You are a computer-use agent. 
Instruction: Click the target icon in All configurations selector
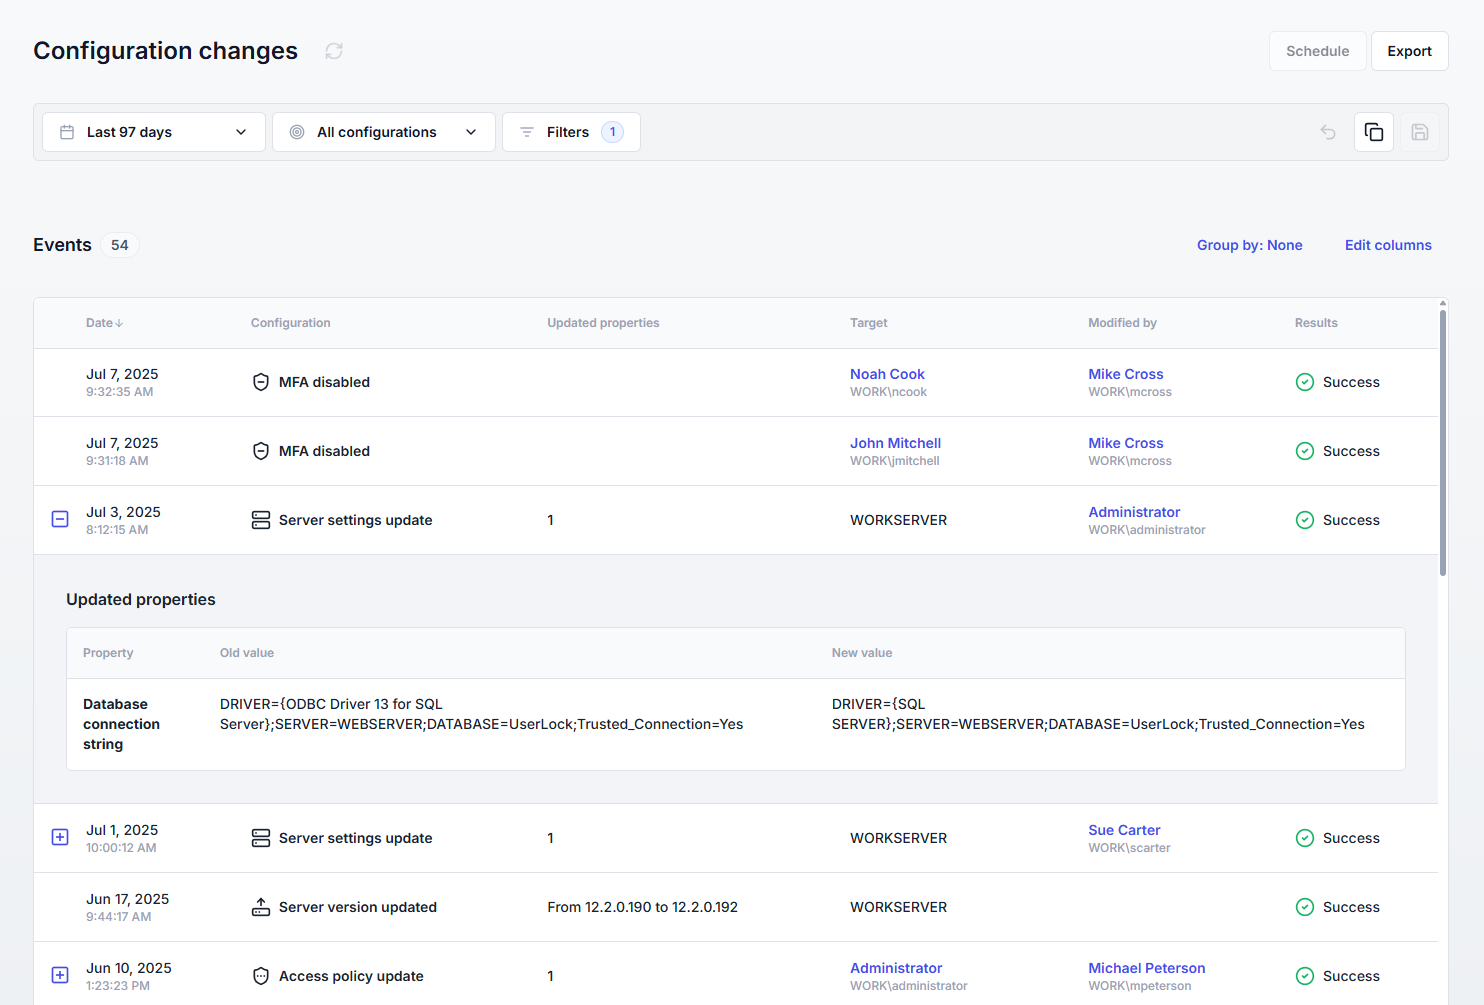point(296,131)
